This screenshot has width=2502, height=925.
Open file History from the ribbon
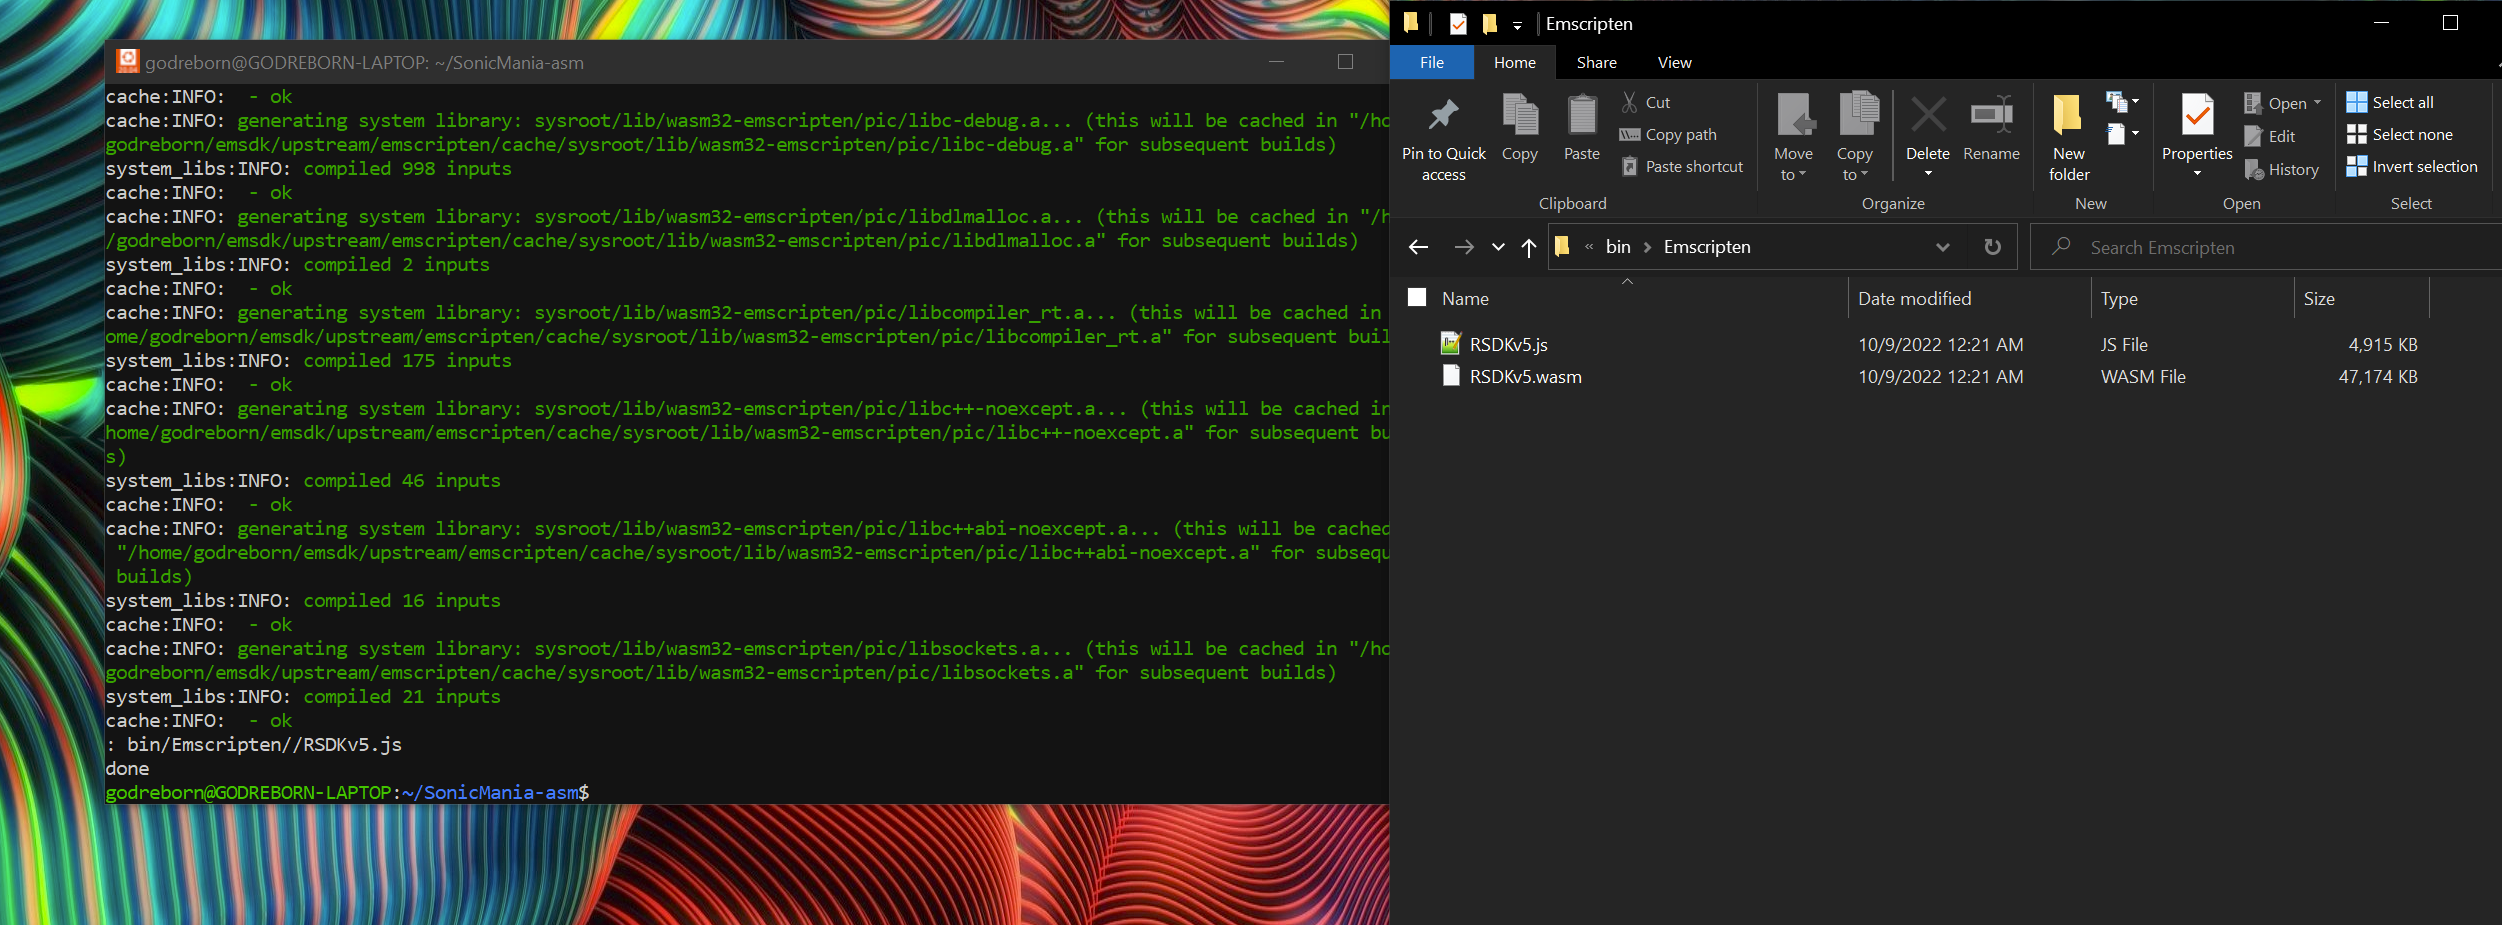(x=2281, y=169)
